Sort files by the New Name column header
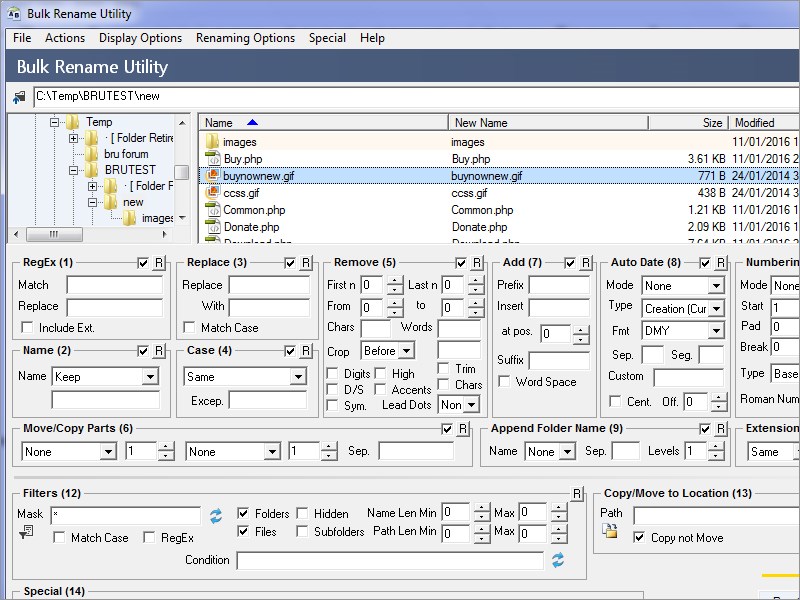 click(x=548, y=123)
